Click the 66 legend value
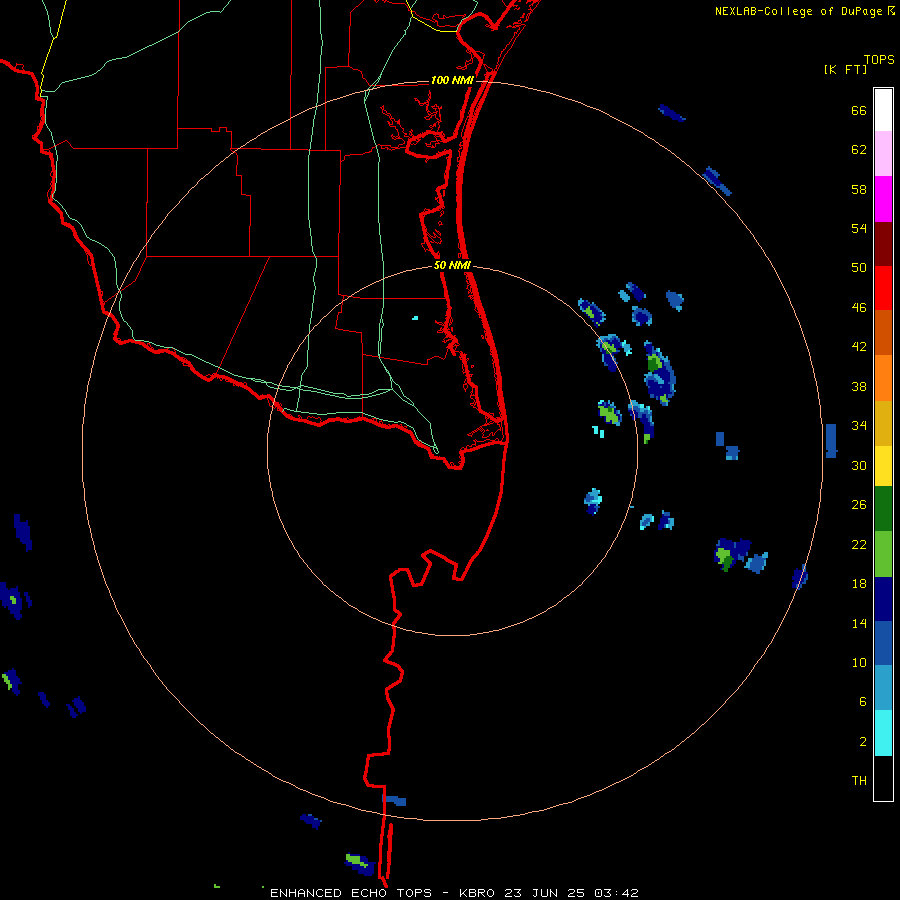The width and height of the screenshot is (900, 900). coord(859,110)
